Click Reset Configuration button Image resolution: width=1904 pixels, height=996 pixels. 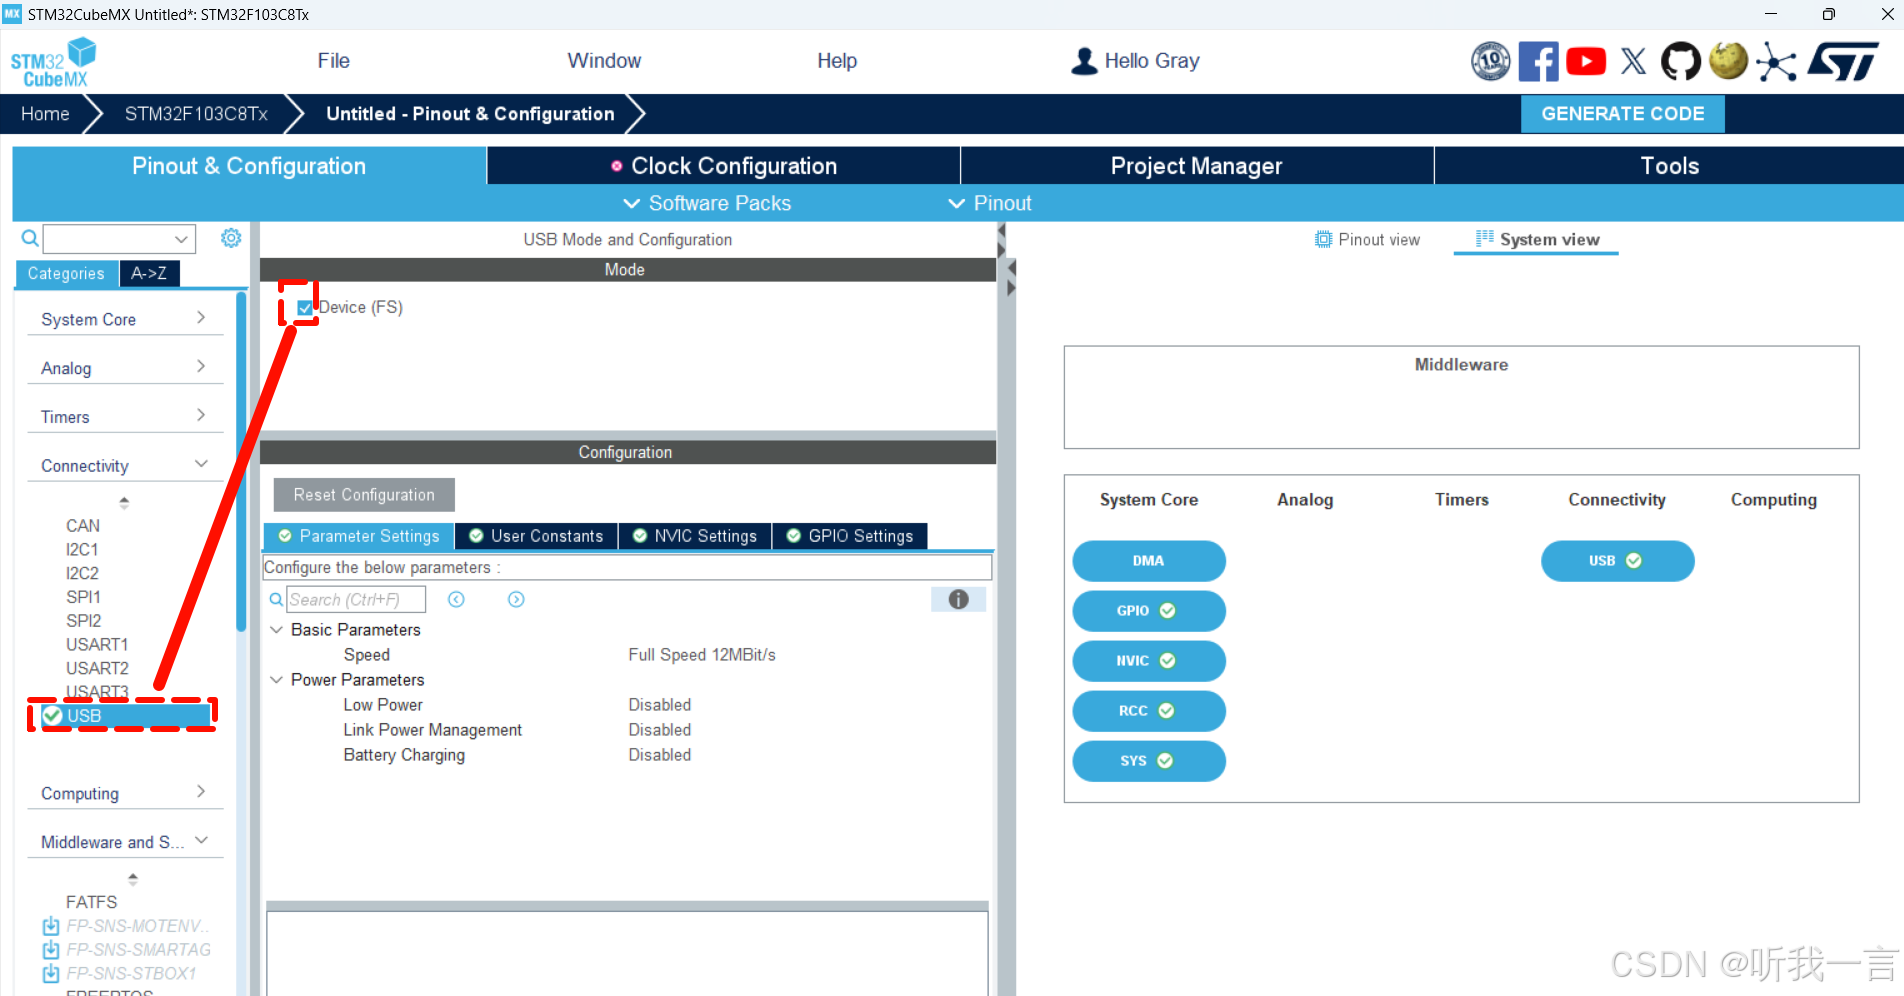tap(364, 495)
